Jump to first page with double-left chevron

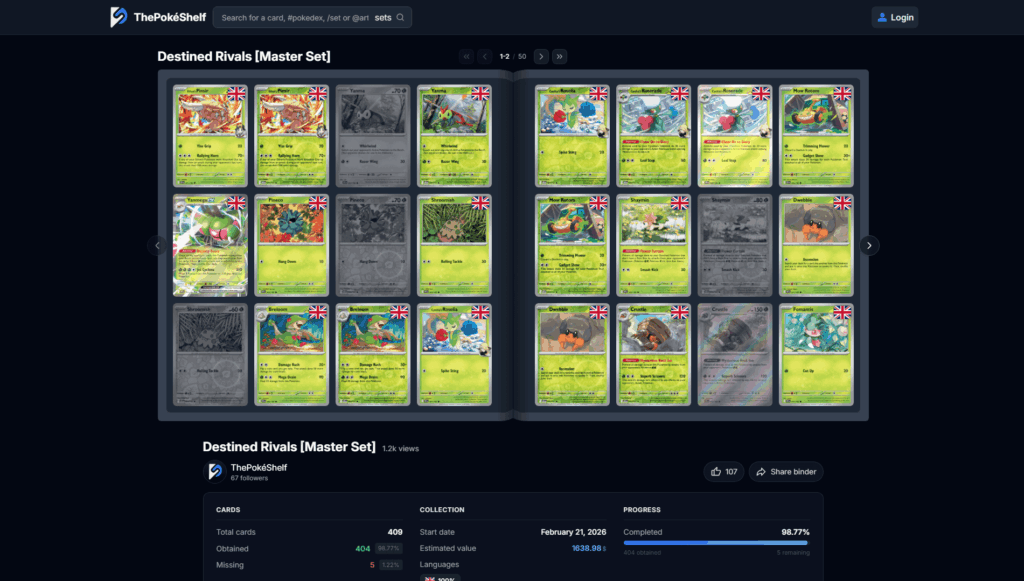click(x=466, y=56)
